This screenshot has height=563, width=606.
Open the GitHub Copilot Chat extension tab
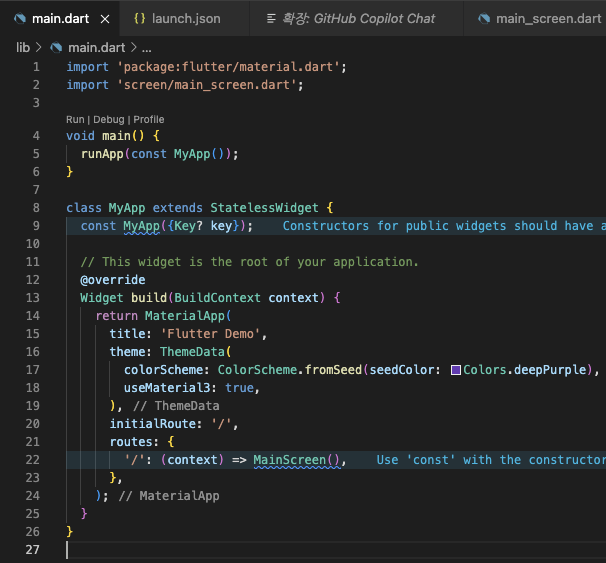358,19
